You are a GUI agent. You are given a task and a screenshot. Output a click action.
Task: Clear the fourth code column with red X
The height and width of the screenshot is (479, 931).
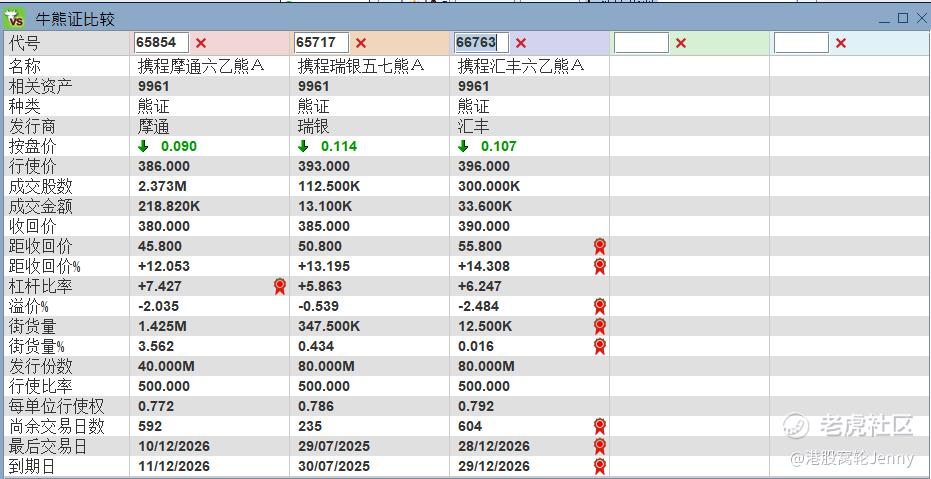point(681,43)
